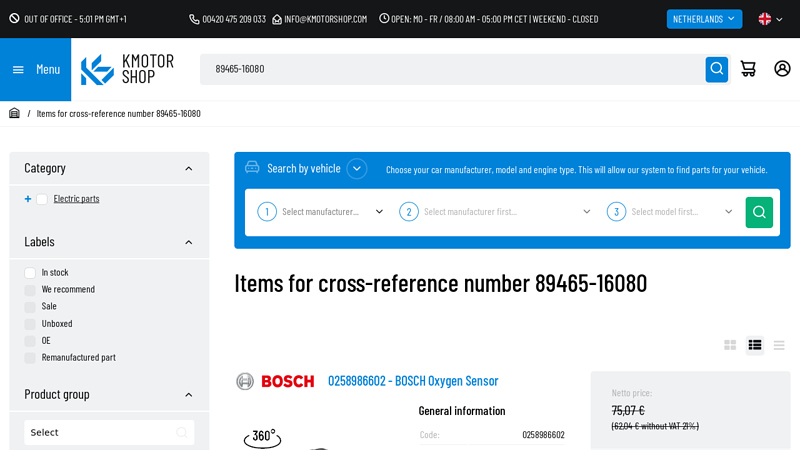The image size is (800, 450).
Task: Check the OE label filter
Action: point(30,341)
